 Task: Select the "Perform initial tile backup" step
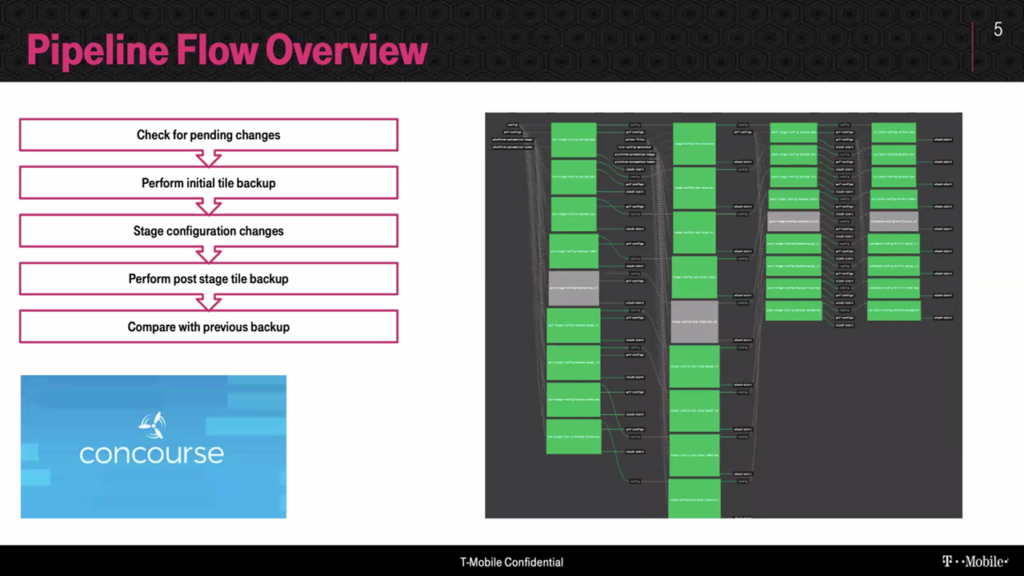(208, 183)
